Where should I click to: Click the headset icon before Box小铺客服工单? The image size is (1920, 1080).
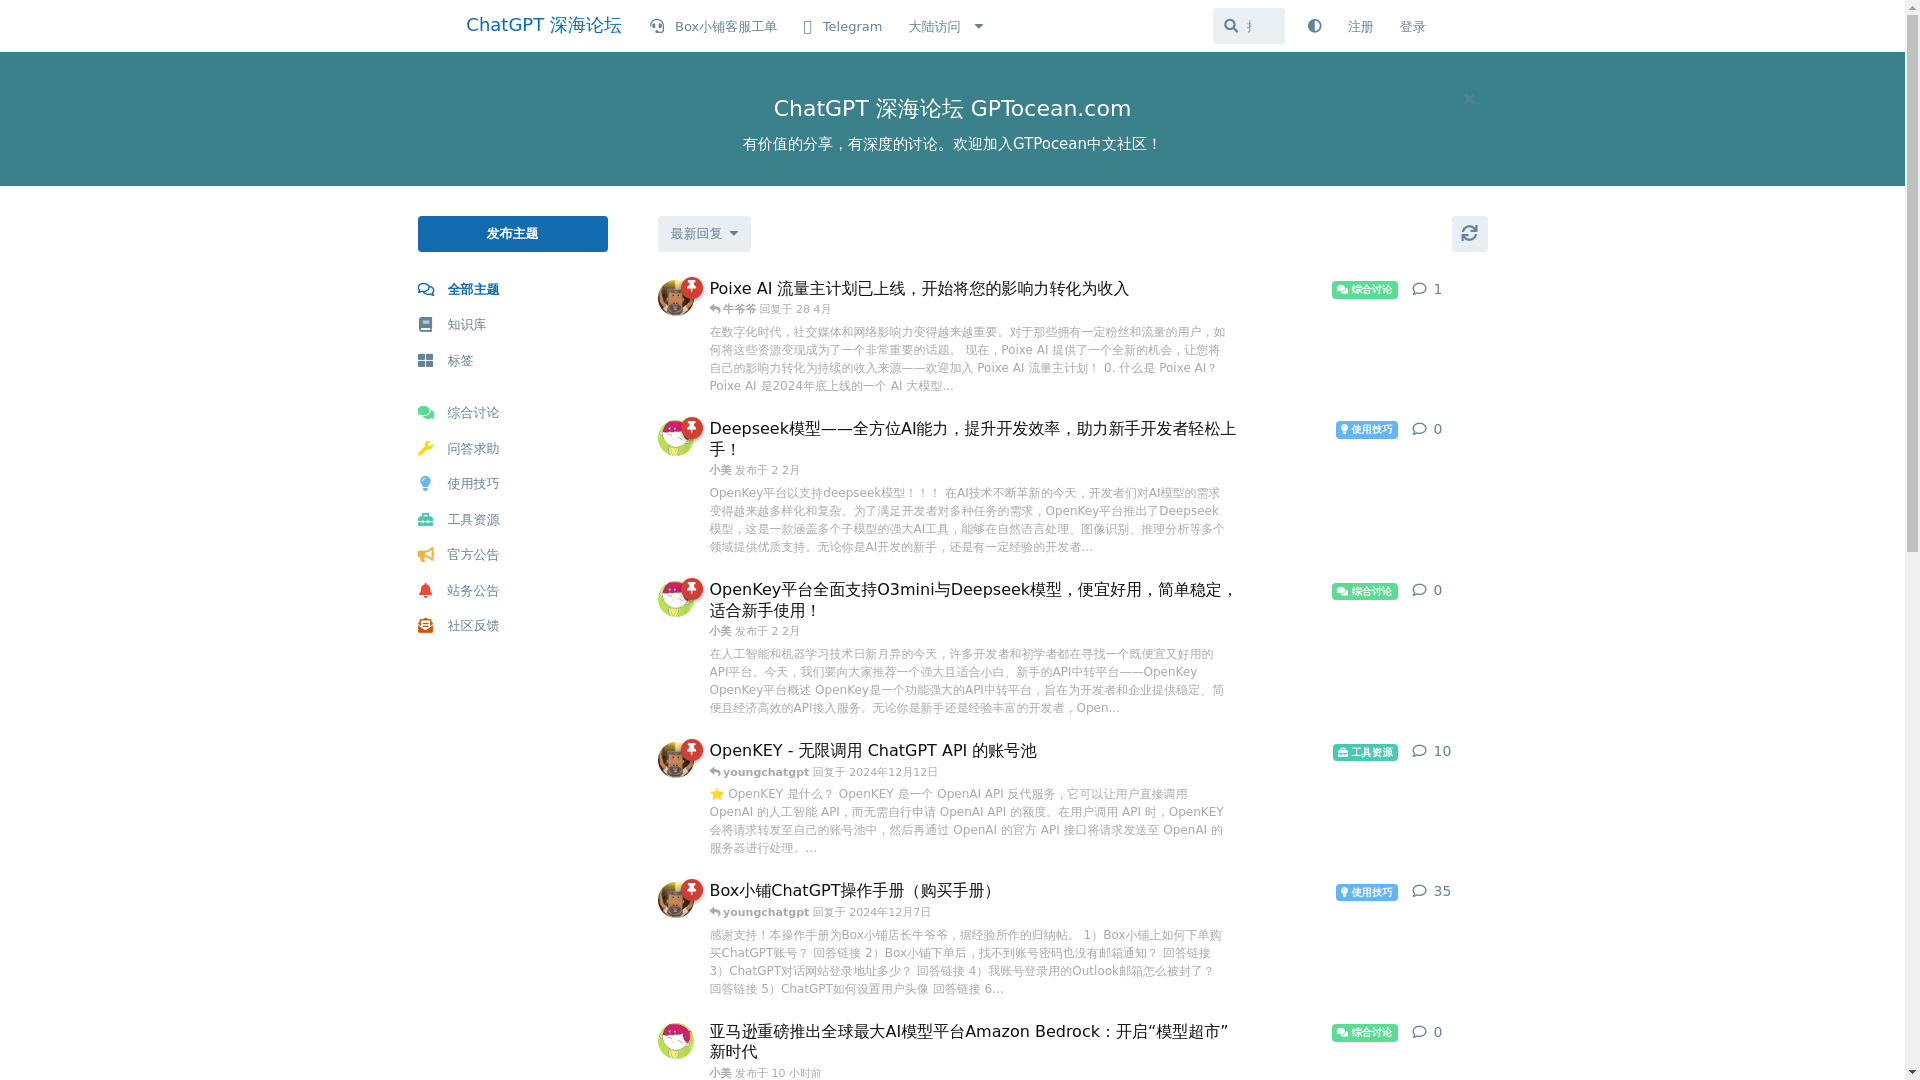(x=657, y=27)
